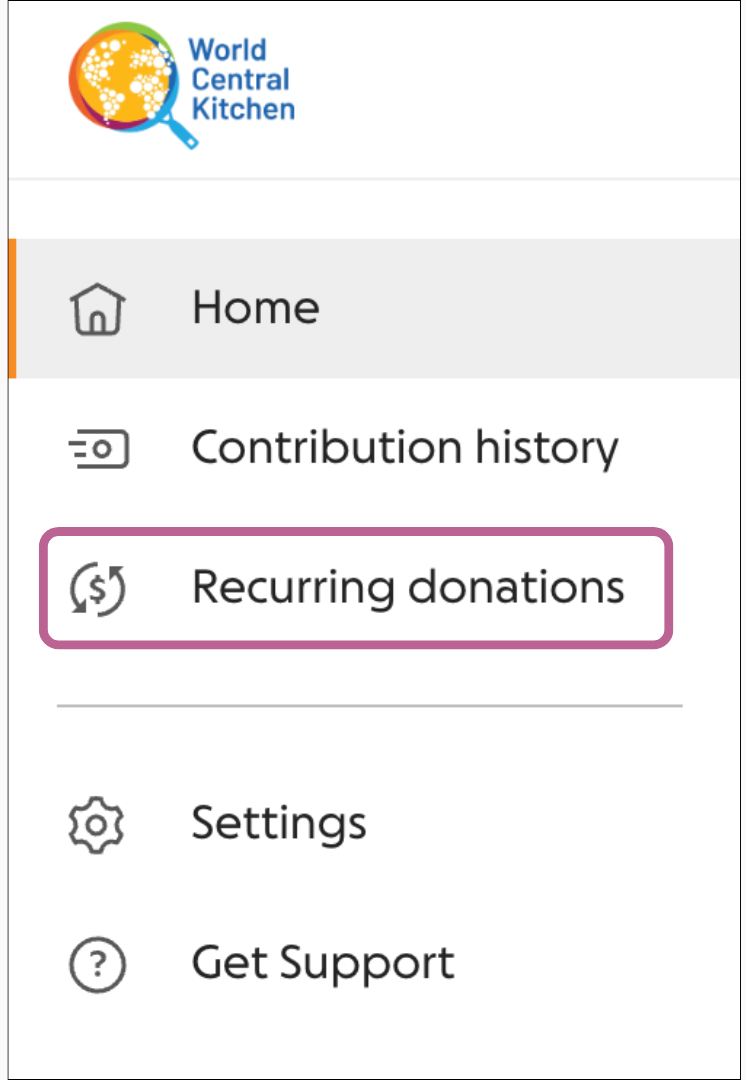
Task: Click the question mark Get Support icon
Action: coord(97,964)
